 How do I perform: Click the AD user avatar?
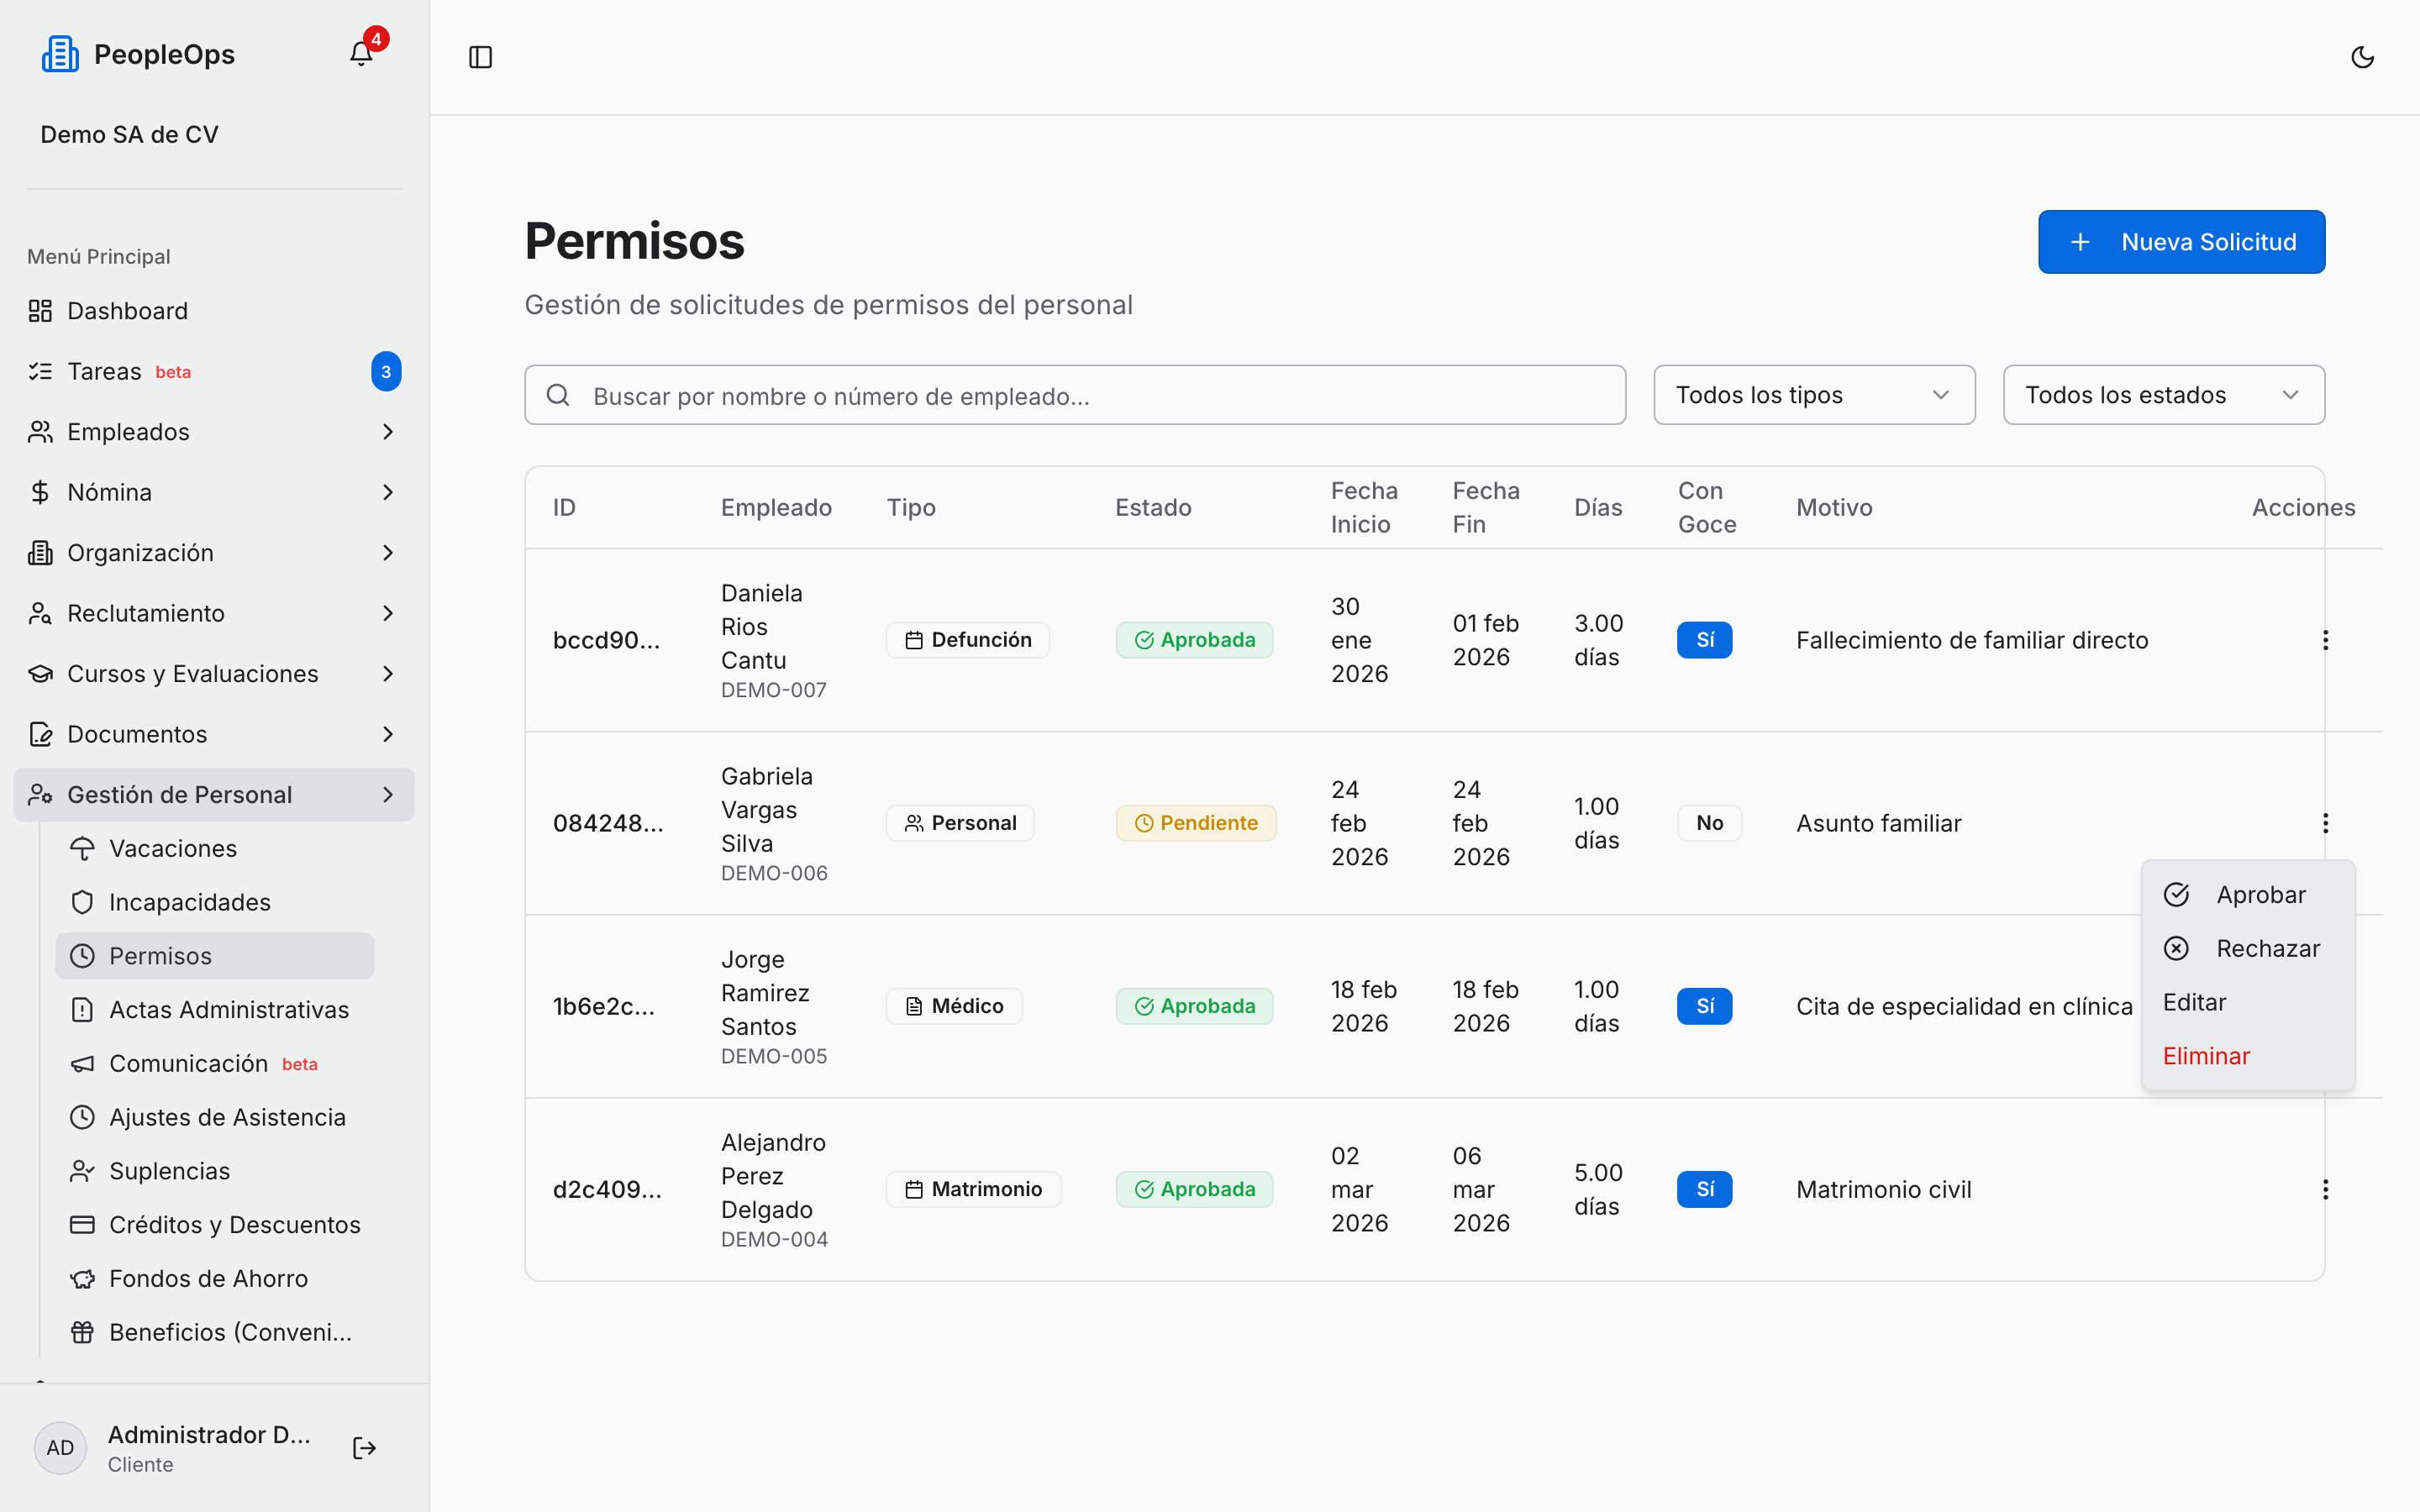coord(60,1448)
